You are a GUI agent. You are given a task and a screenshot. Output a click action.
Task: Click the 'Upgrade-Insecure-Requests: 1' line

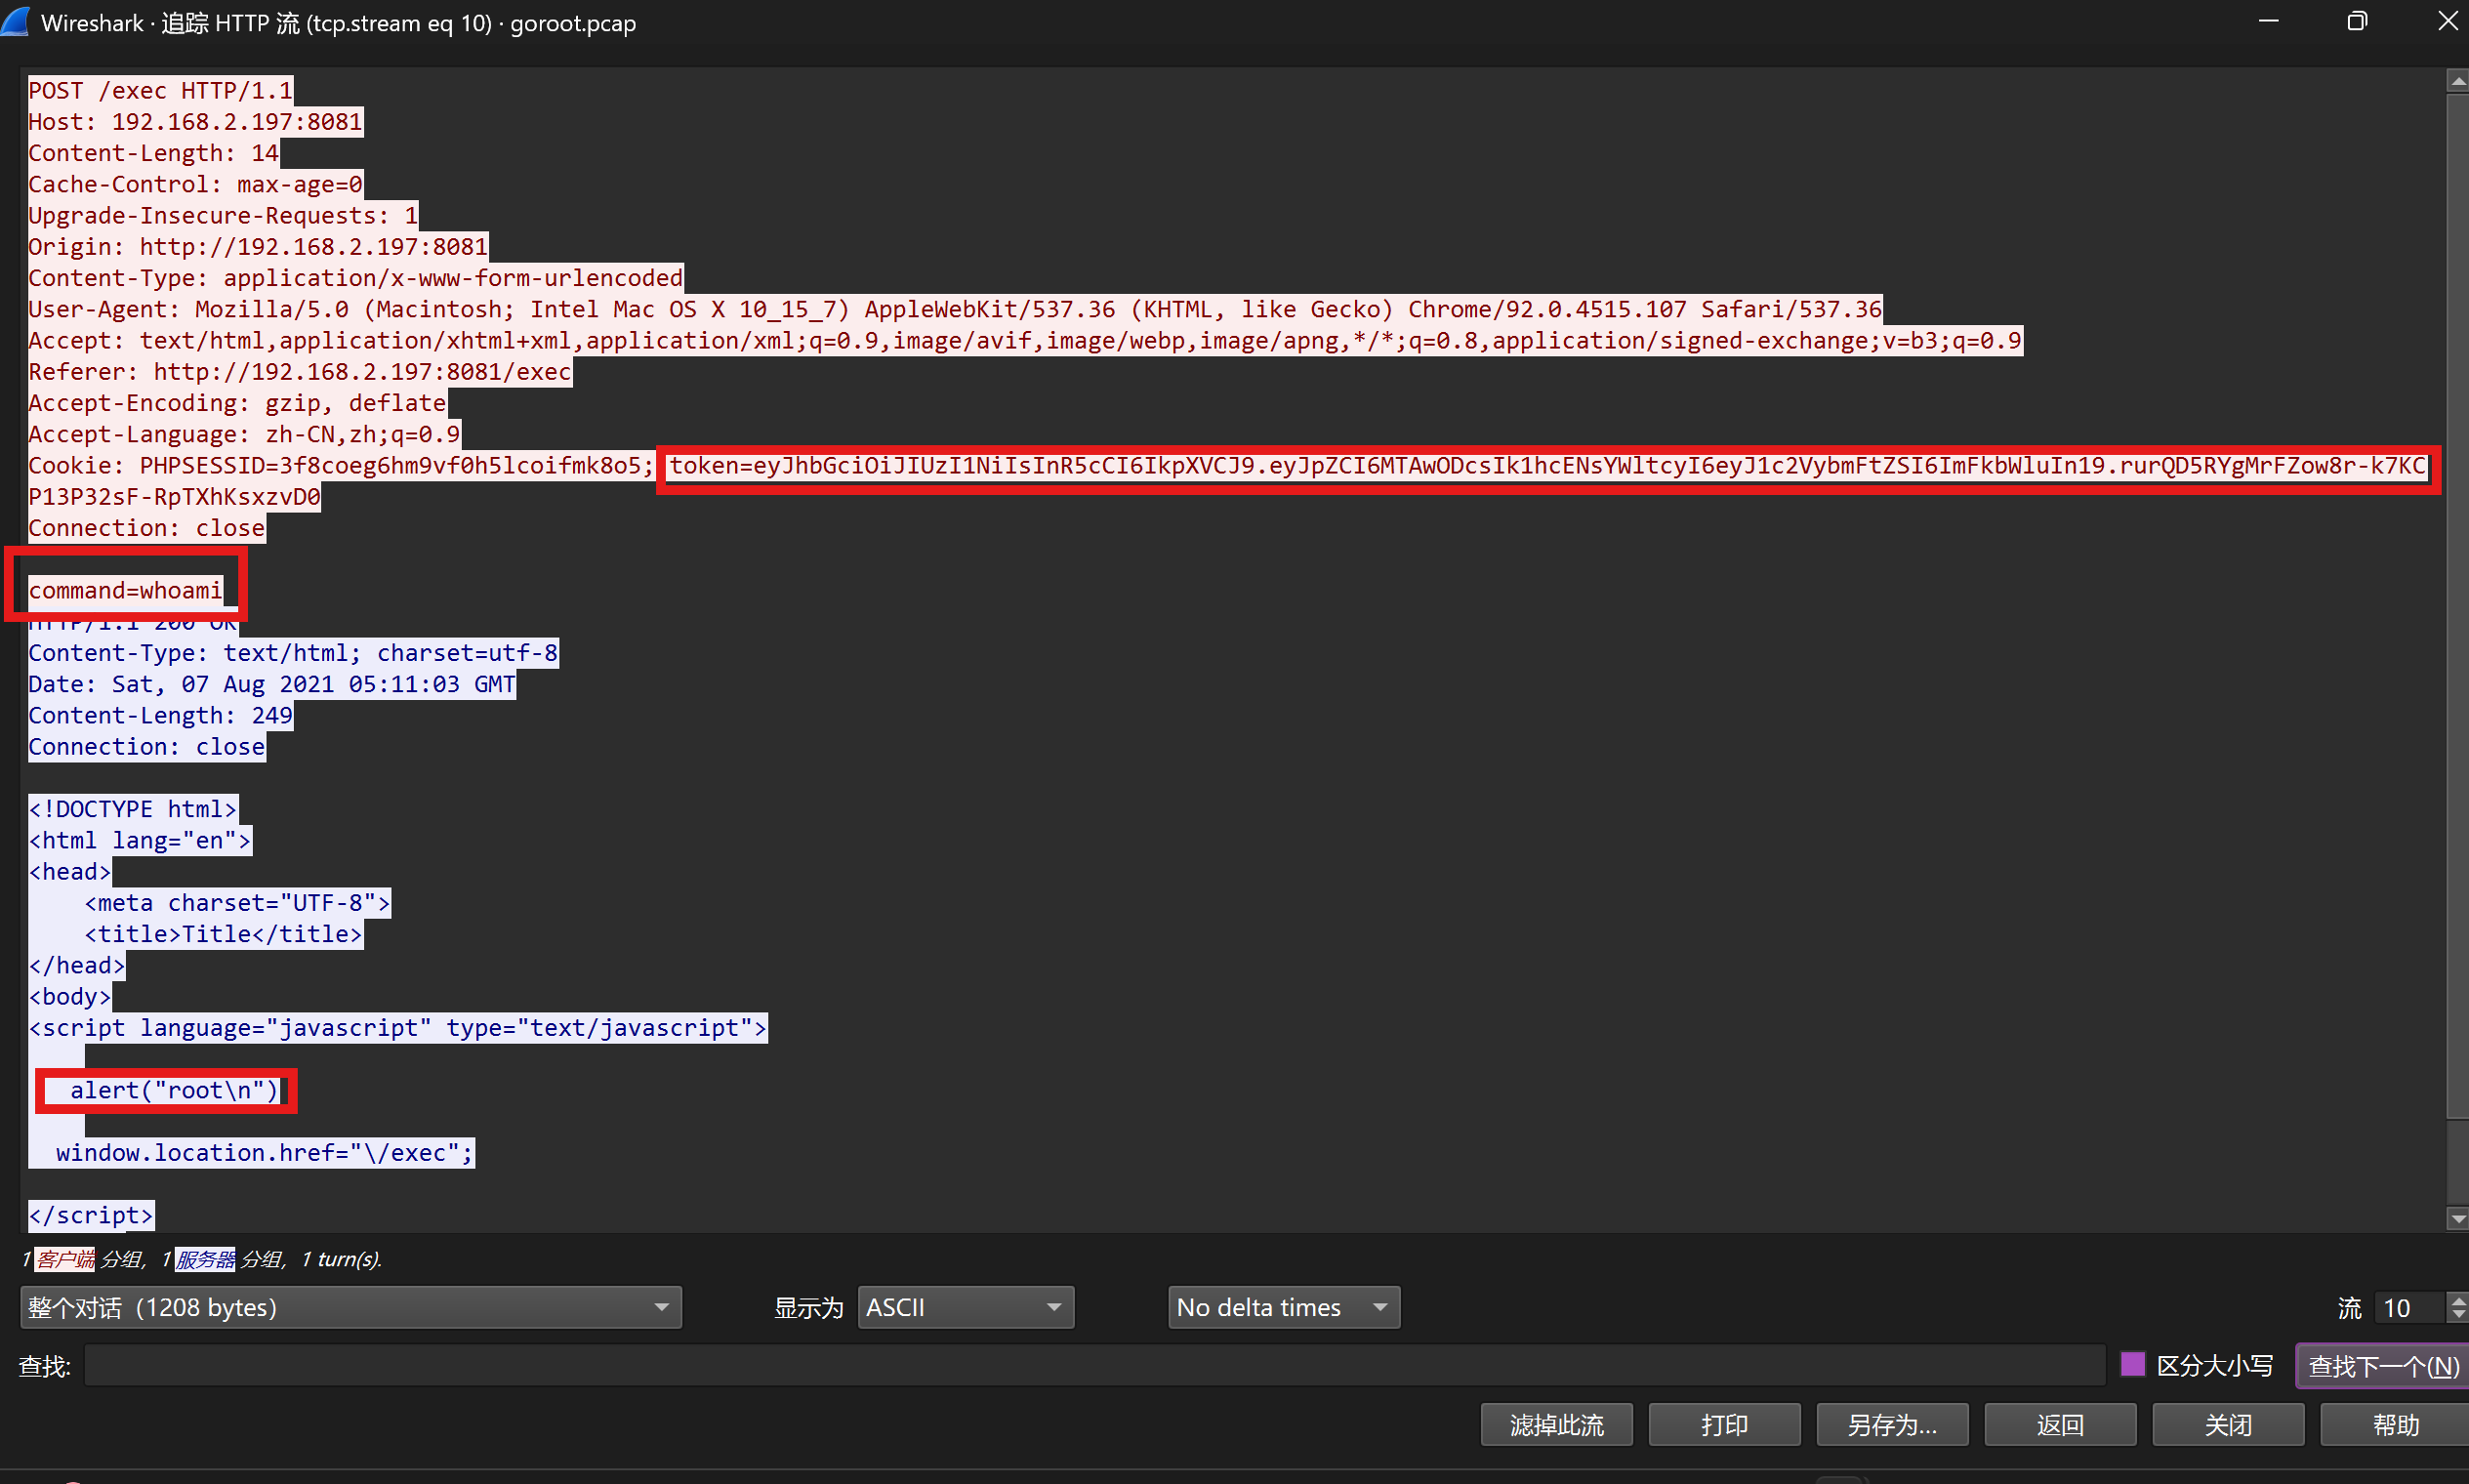pos(223,215)
